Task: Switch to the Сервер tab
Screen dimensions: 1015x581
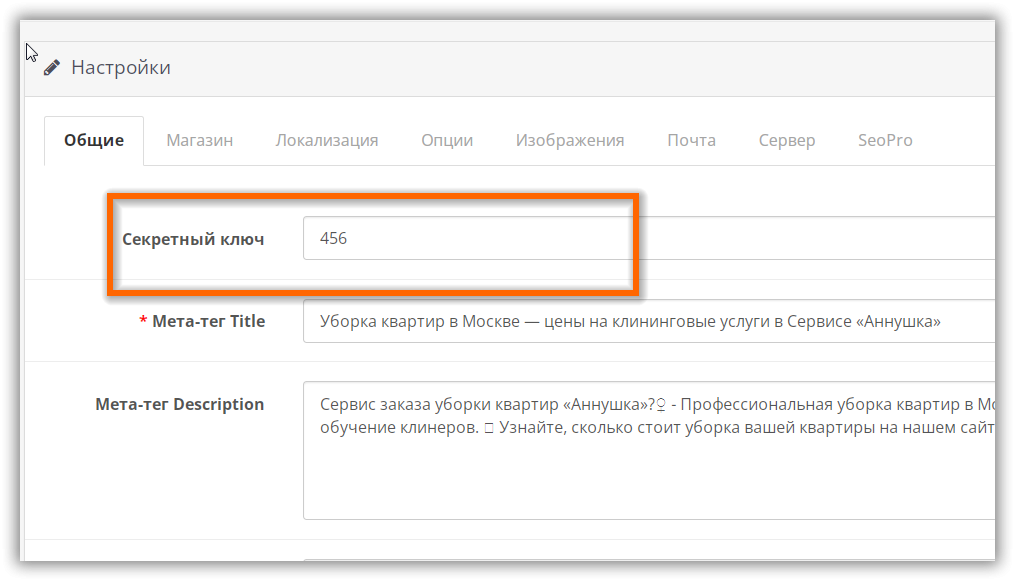Action: point(787,140)
